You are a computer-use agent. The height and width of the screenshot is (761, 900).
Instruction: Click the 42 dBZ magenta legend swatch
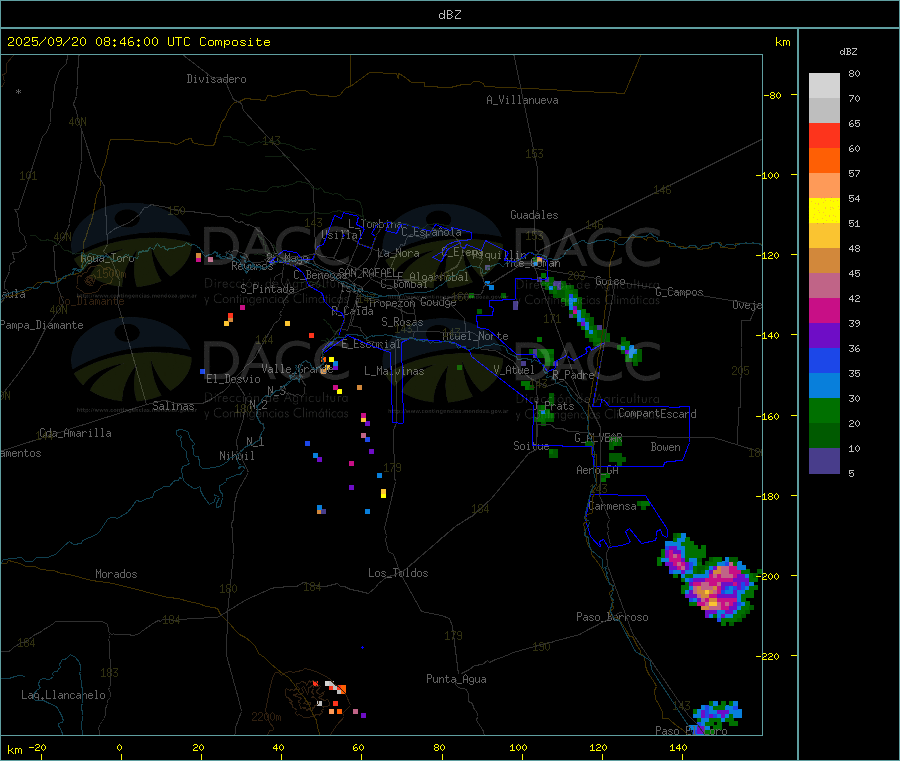coord(824,310)
